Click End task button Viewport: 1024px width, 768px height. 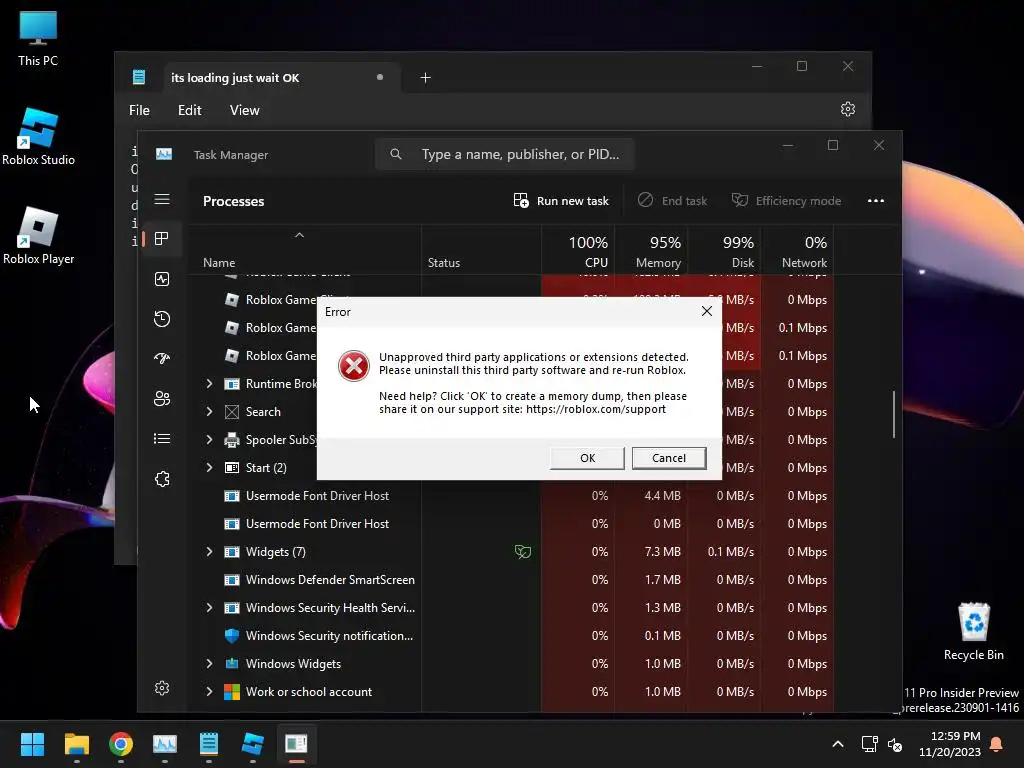click(x=672, y=200)
